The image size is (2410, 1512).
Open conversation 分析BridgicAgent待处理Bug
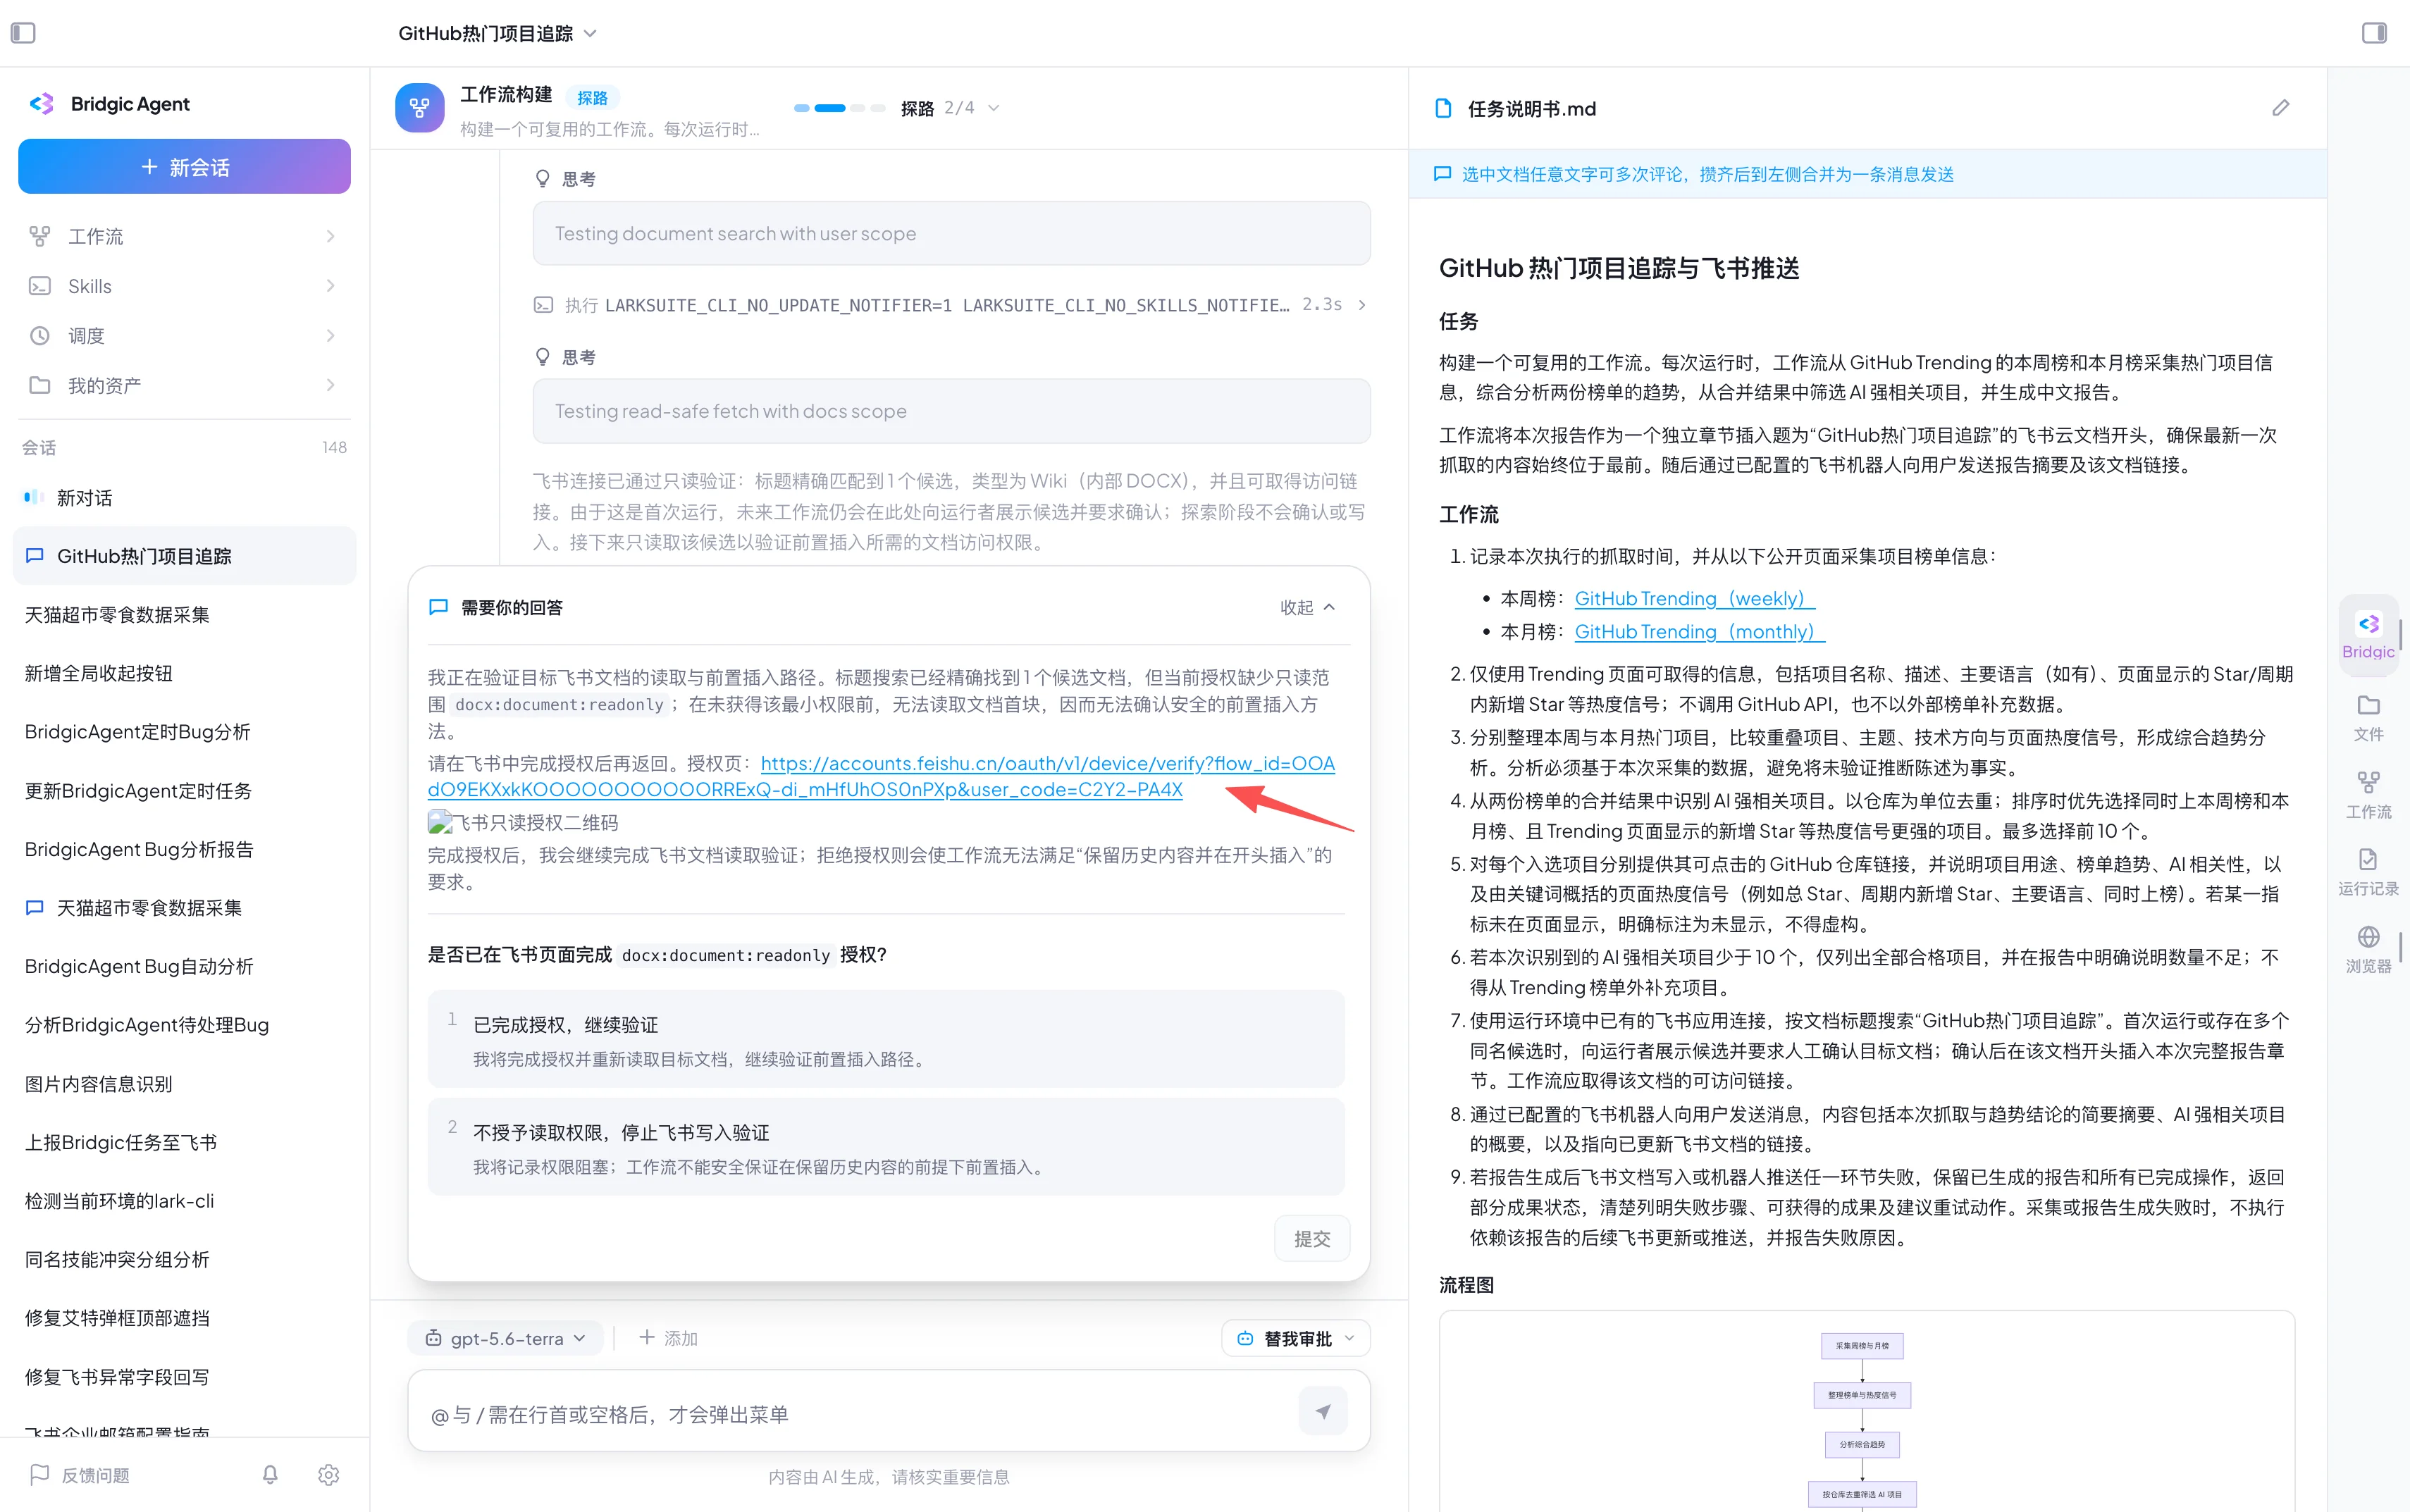point(184,1024)
